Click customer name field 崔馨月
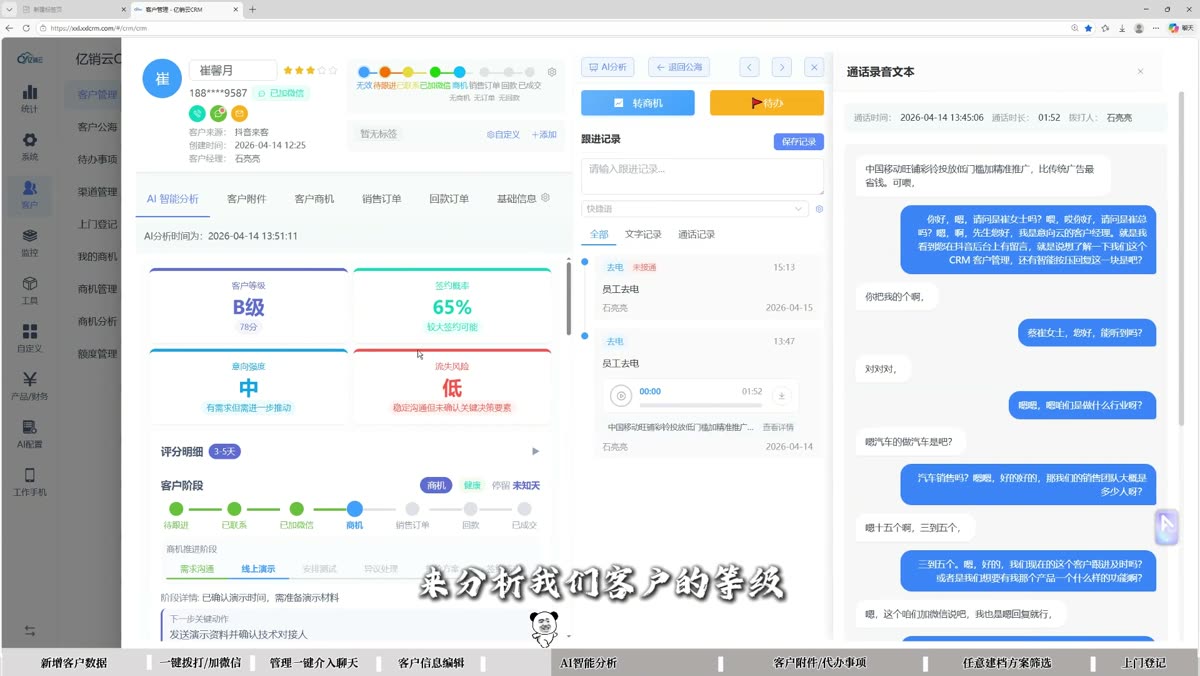Screen dimensions: 1200x676 pyautogui.click(x=232, y=70)
